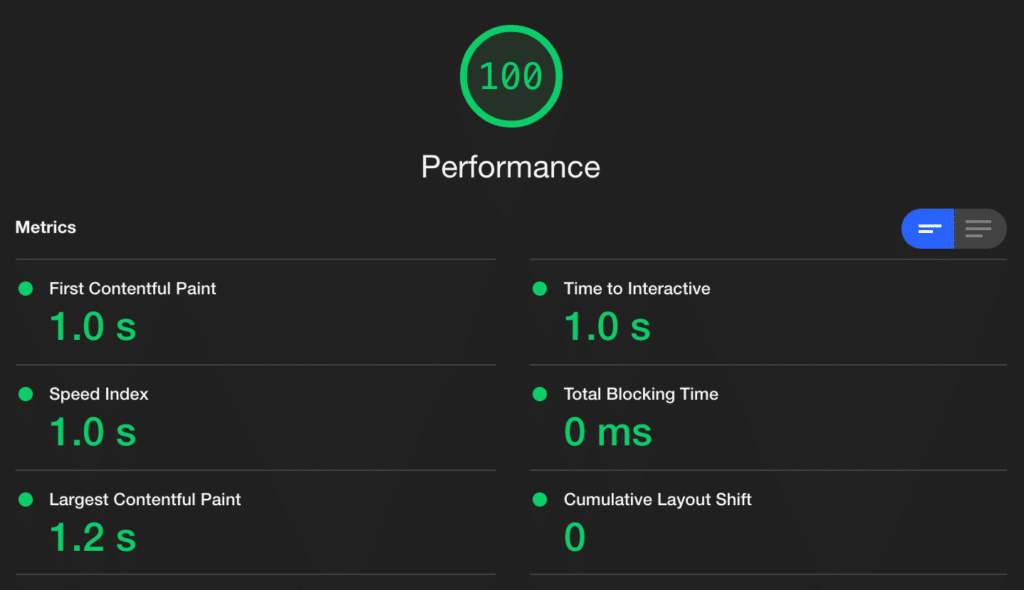This screenshot has height=590, width=1024.
Task: Click the green dot beside Largest Contentful Paint
Action: point(25,499)
